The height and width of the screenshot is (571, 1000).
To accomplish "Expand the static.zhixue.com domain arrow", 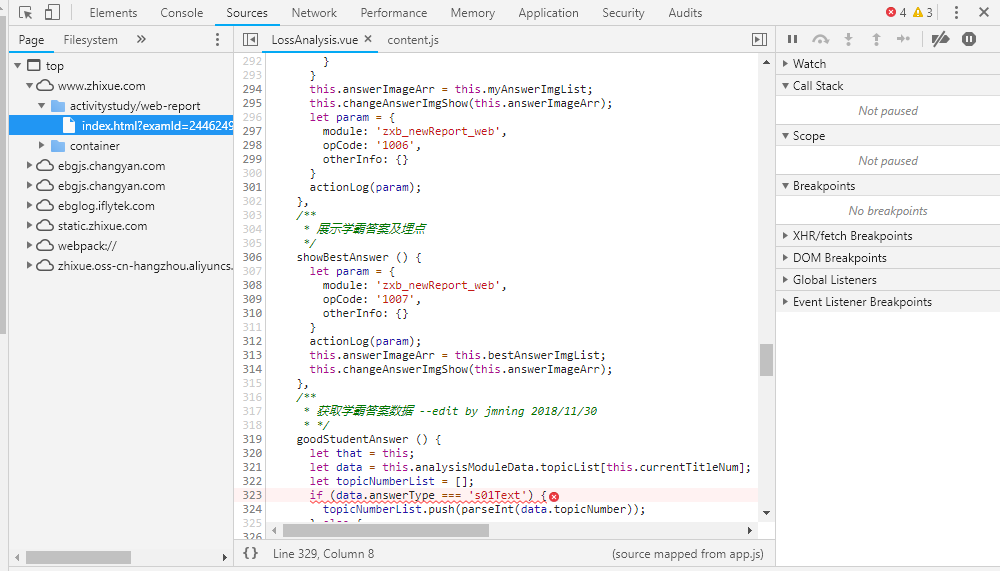I will pos(29,225).
